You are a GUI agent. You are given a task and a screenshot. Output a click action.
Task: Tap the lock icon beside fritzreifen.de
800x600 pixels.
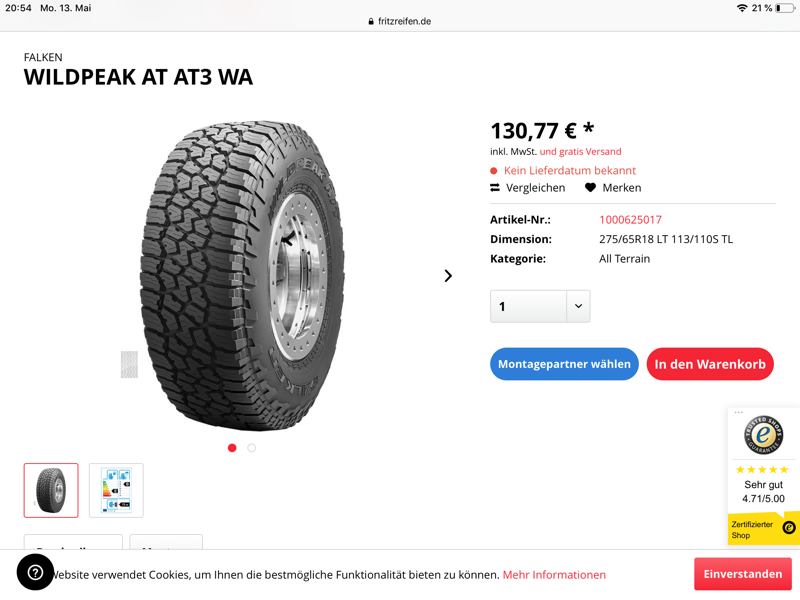371,21
